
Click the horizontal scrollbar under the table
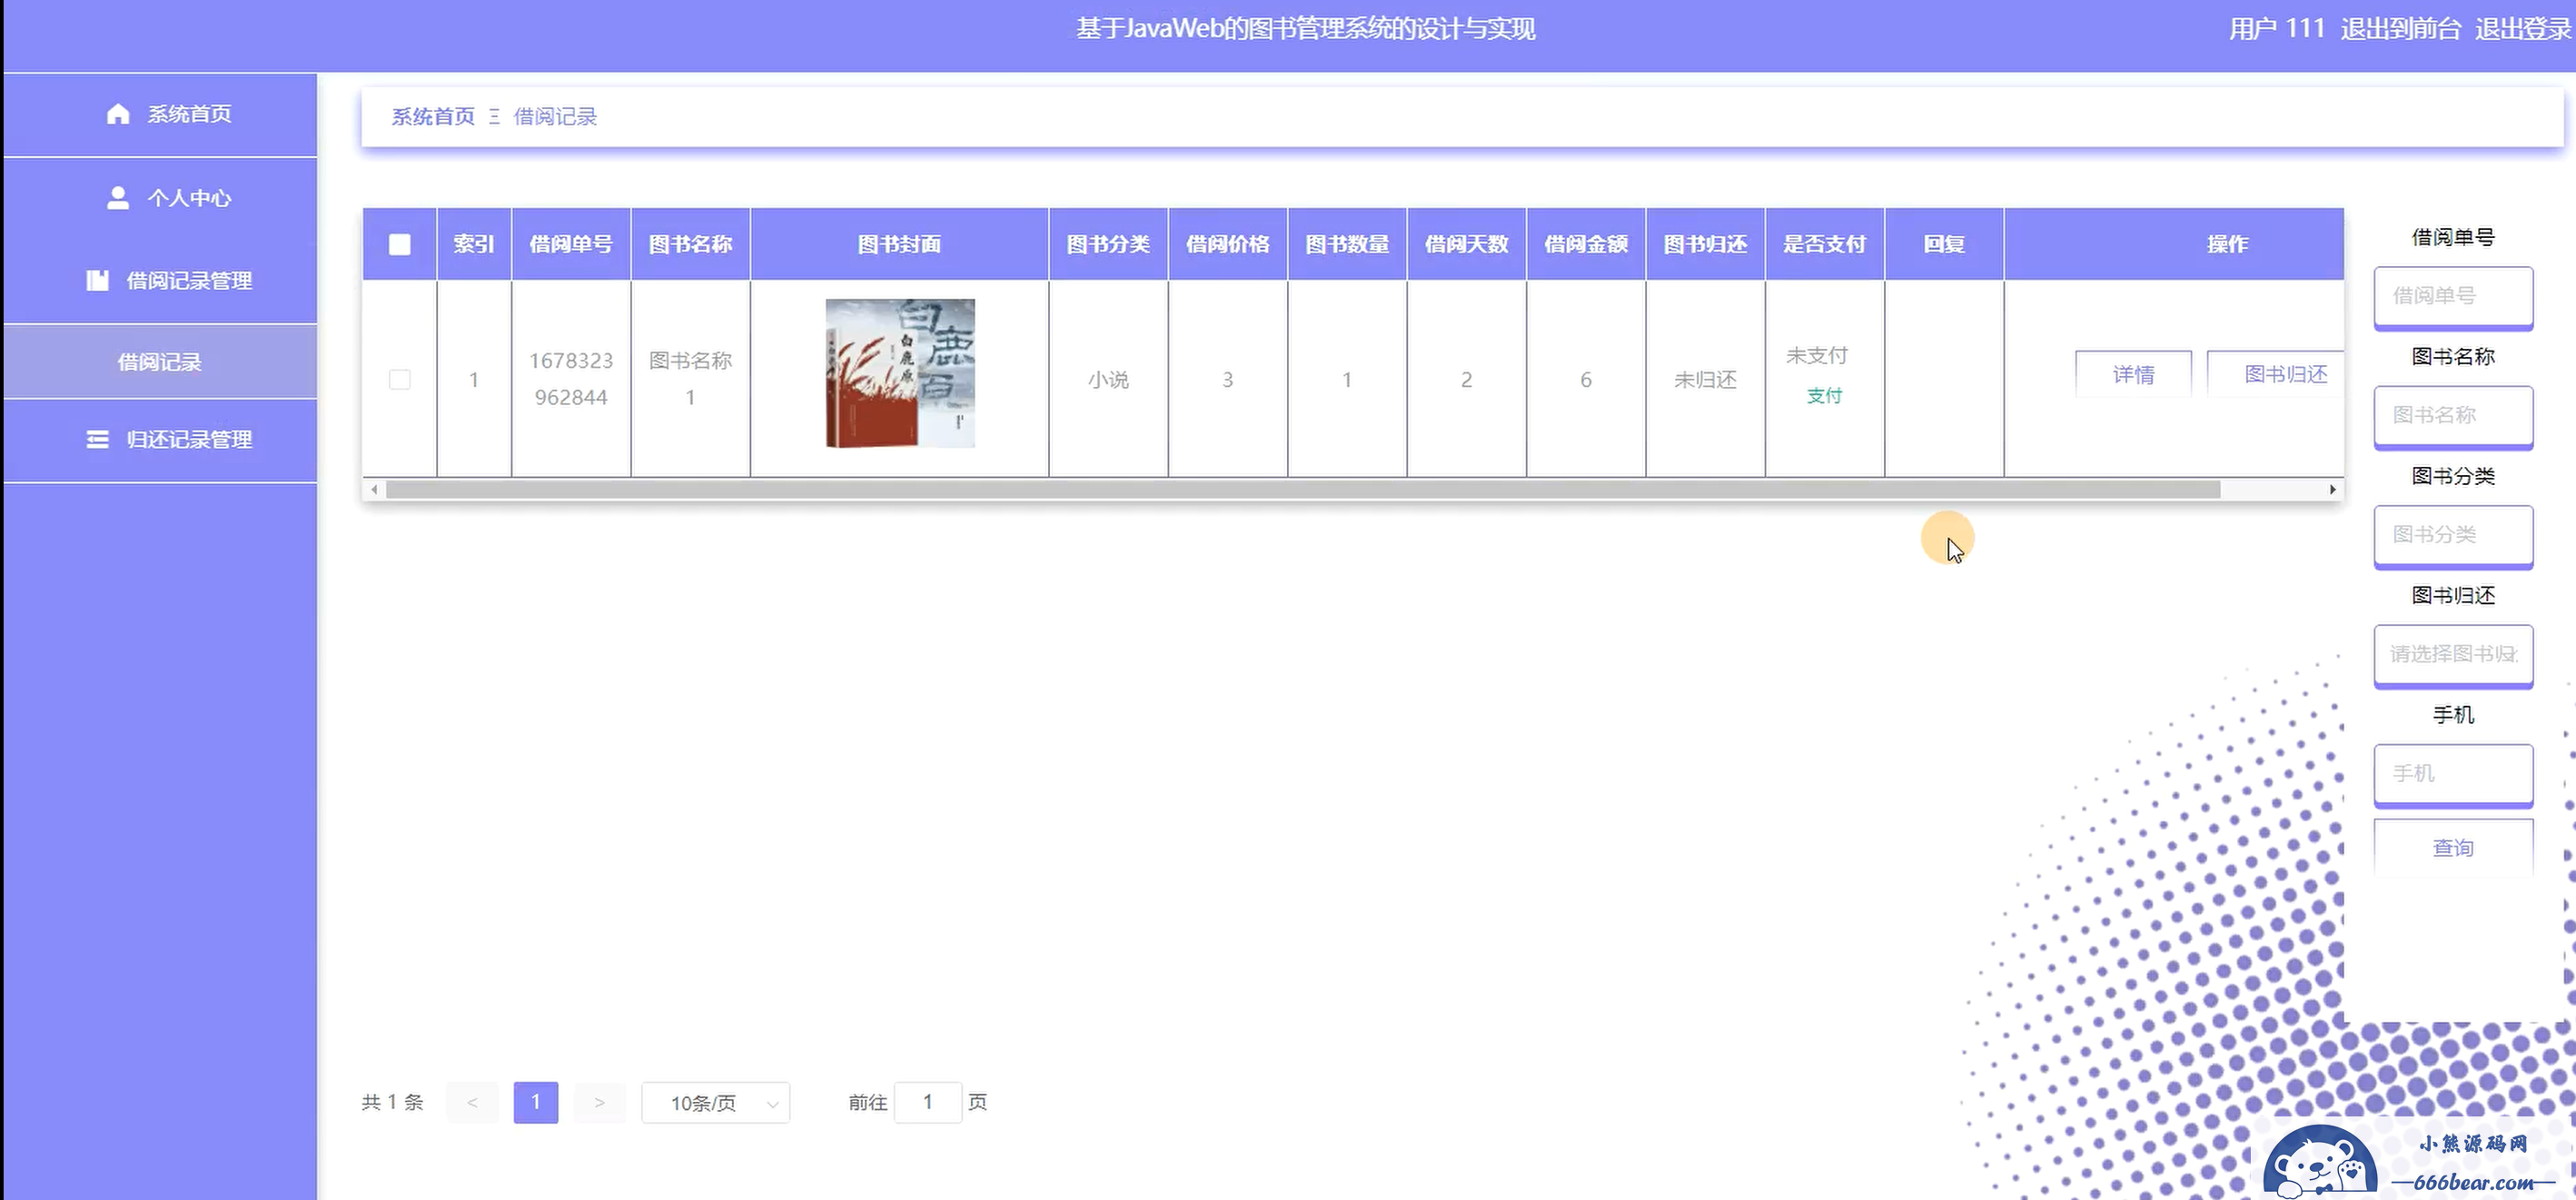(x=1300, y=490)
